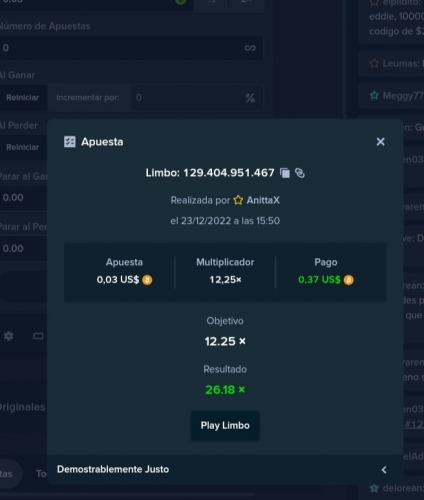Image resolution: width=424 pixels, height=500 pixels.
Task: Click the Número de Apuestas input field
Action: [x=132, y=48]
